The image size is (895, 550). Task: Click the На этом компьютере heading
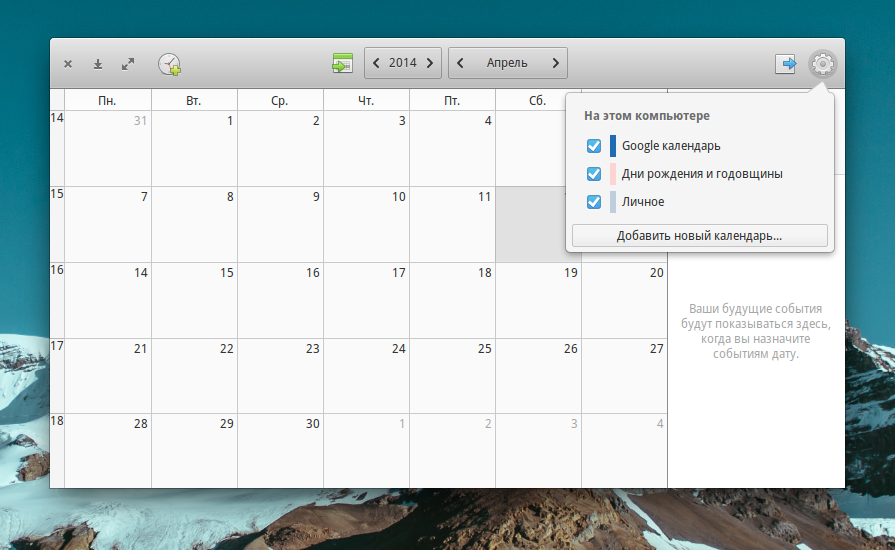click(647, 116)
